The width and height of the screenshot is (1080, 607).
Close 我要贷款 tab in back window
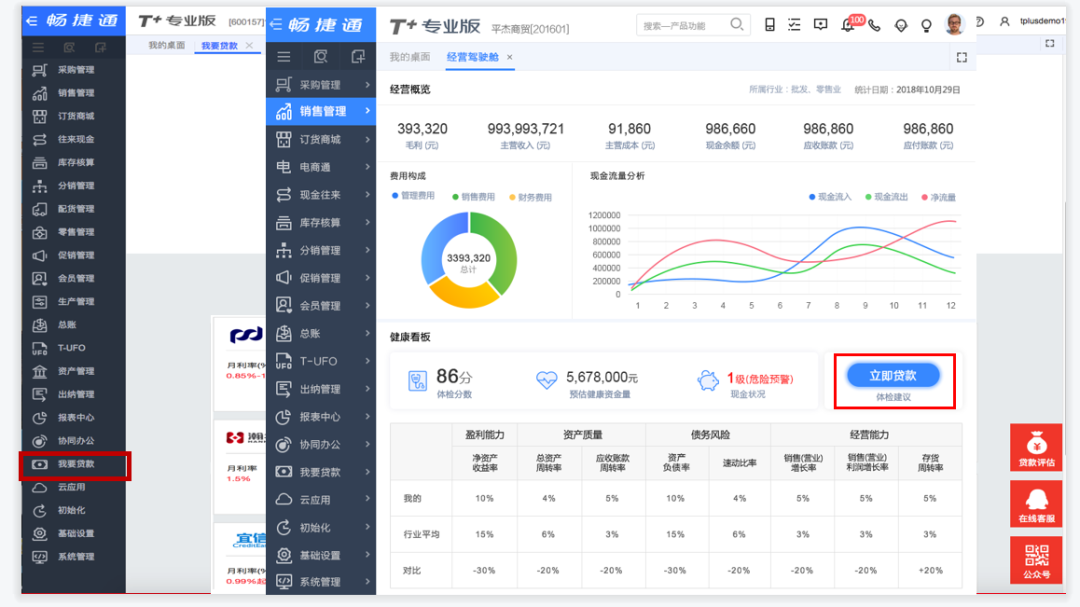tap(249, 45)
